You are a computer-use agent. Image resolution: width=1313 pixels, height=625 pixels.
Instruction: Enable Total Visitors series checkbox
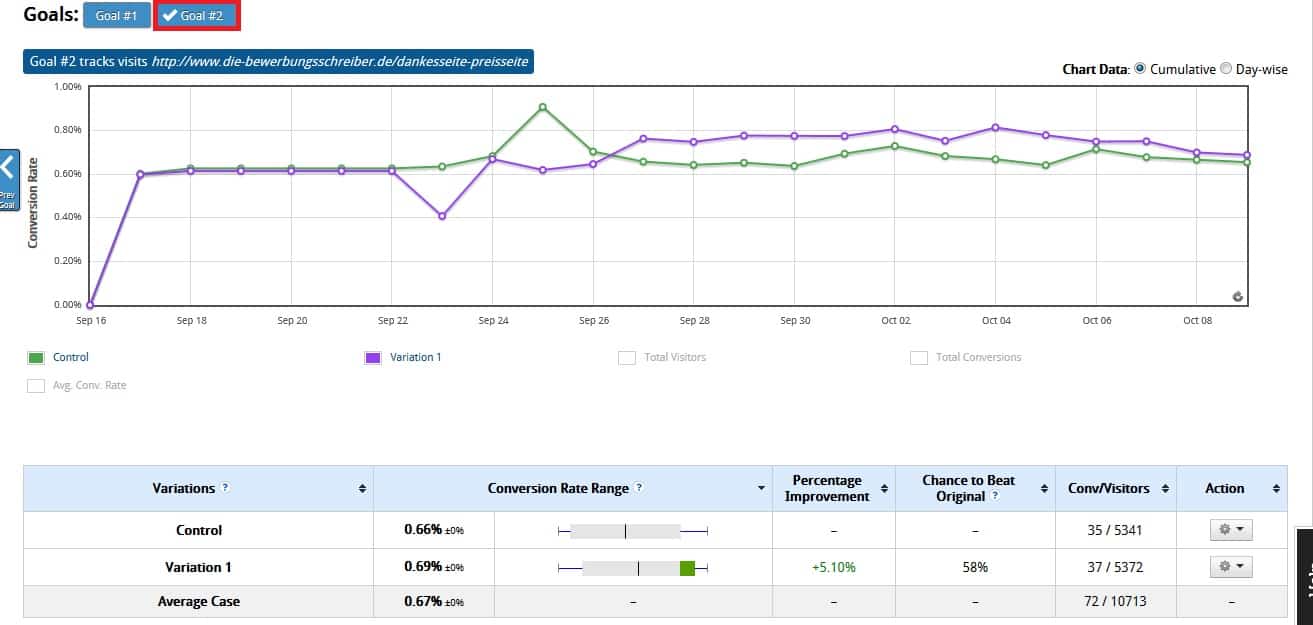[627, 357]
